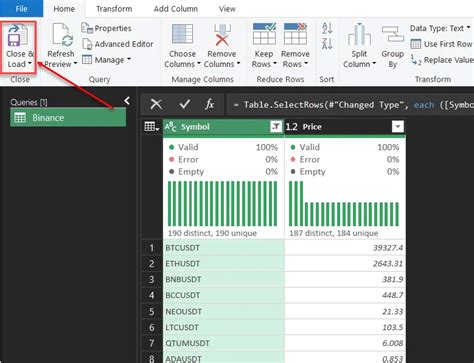474x363 pixels.
Task: Open query Properties
Action: point(106,28)
